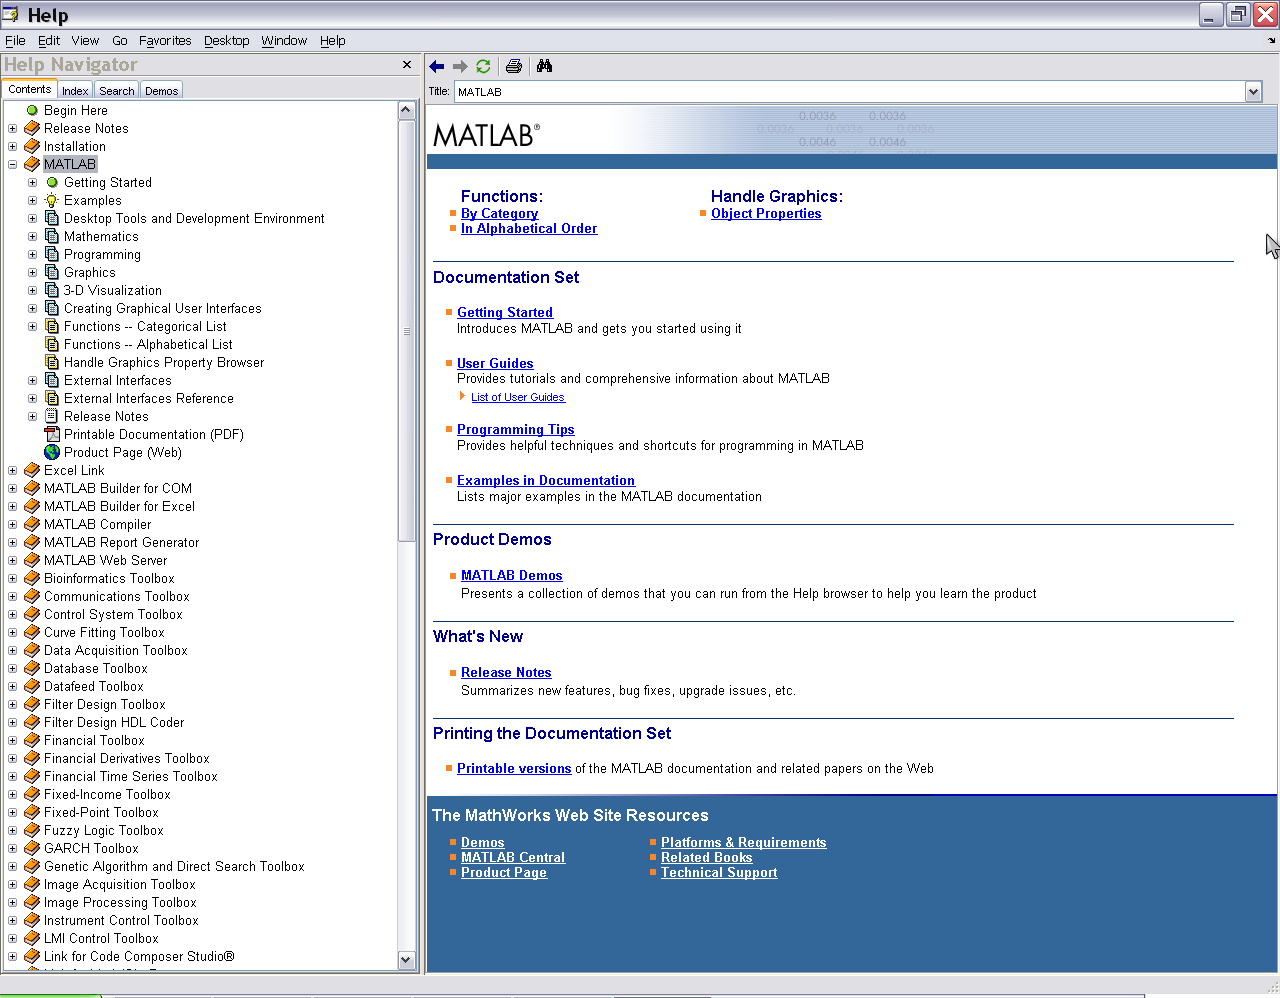Select the Examples lightbulb icon in the tree
The height and width of the screenshot is (998, 1280).
tap(52, 200)
